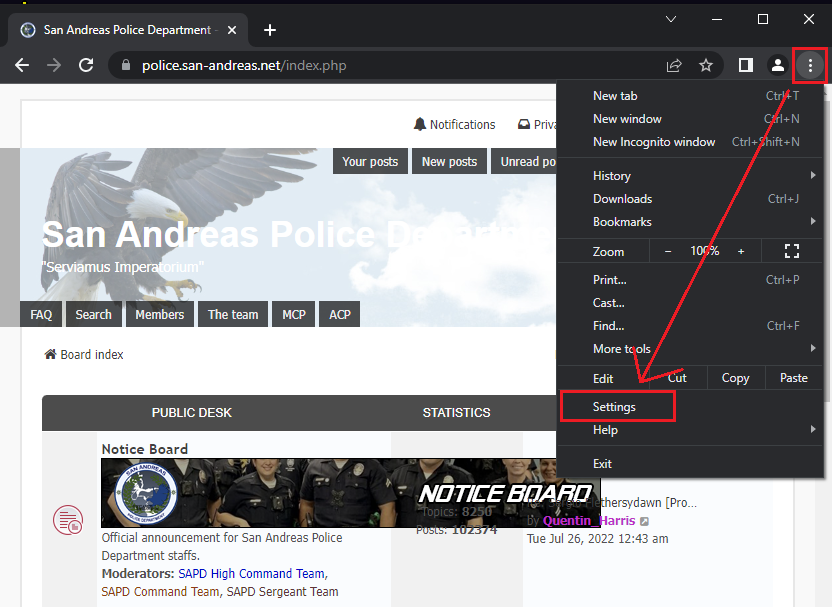Open Chrome's three-dot menu button

(x=810, y=65)
